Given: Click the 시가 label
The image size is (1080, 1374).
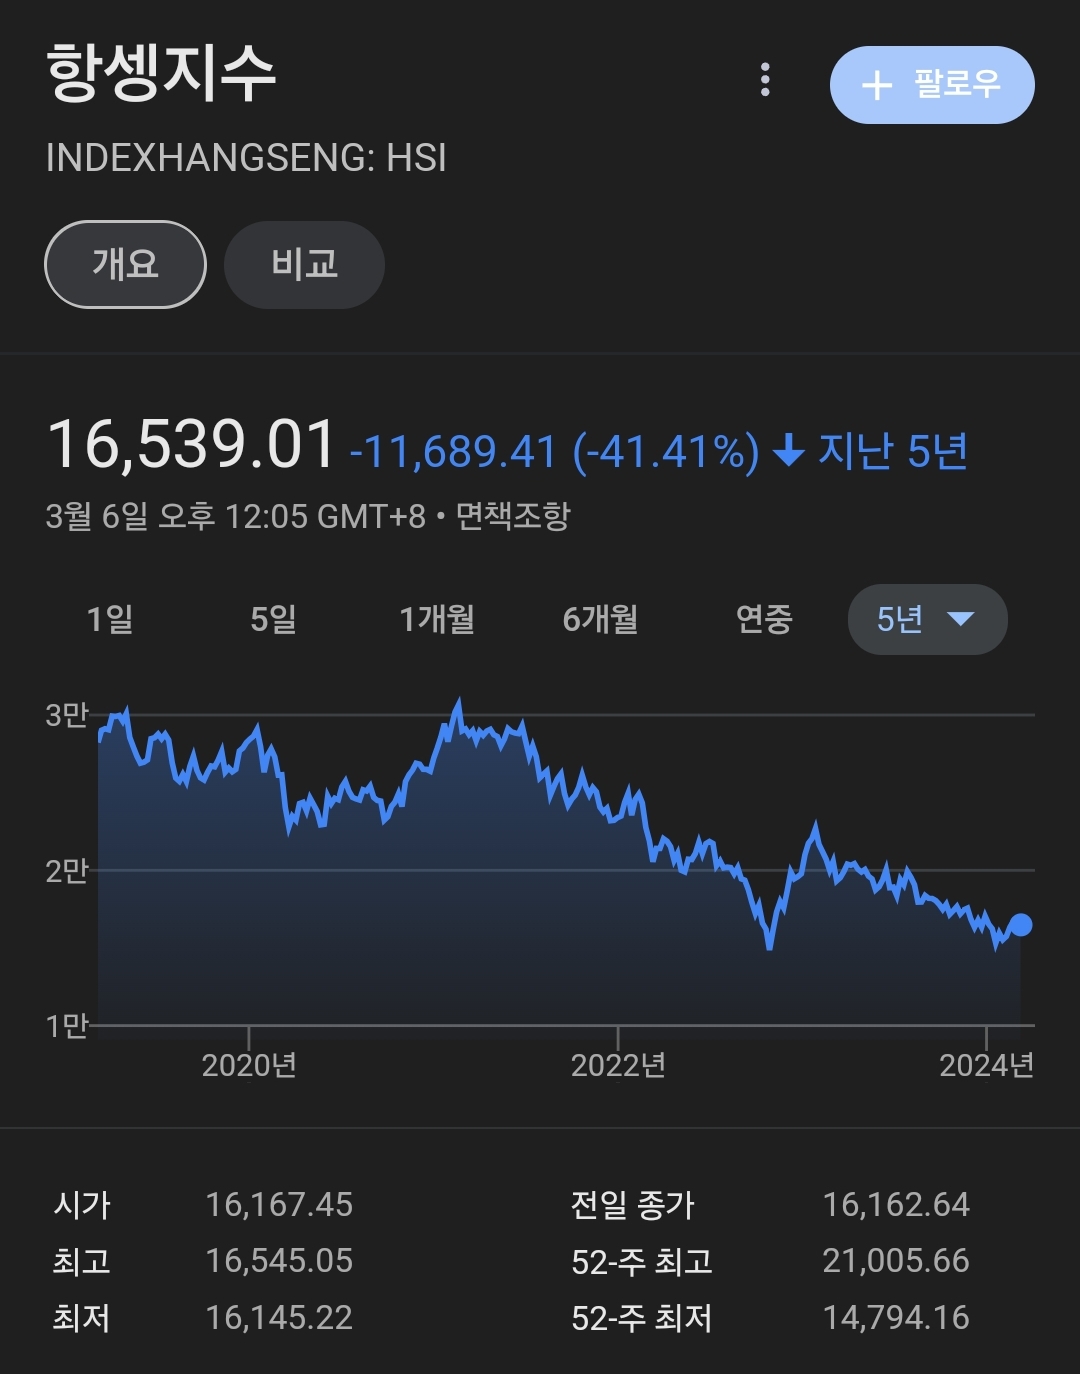Looking at the screenshot, I should [x=82, y=1204].
